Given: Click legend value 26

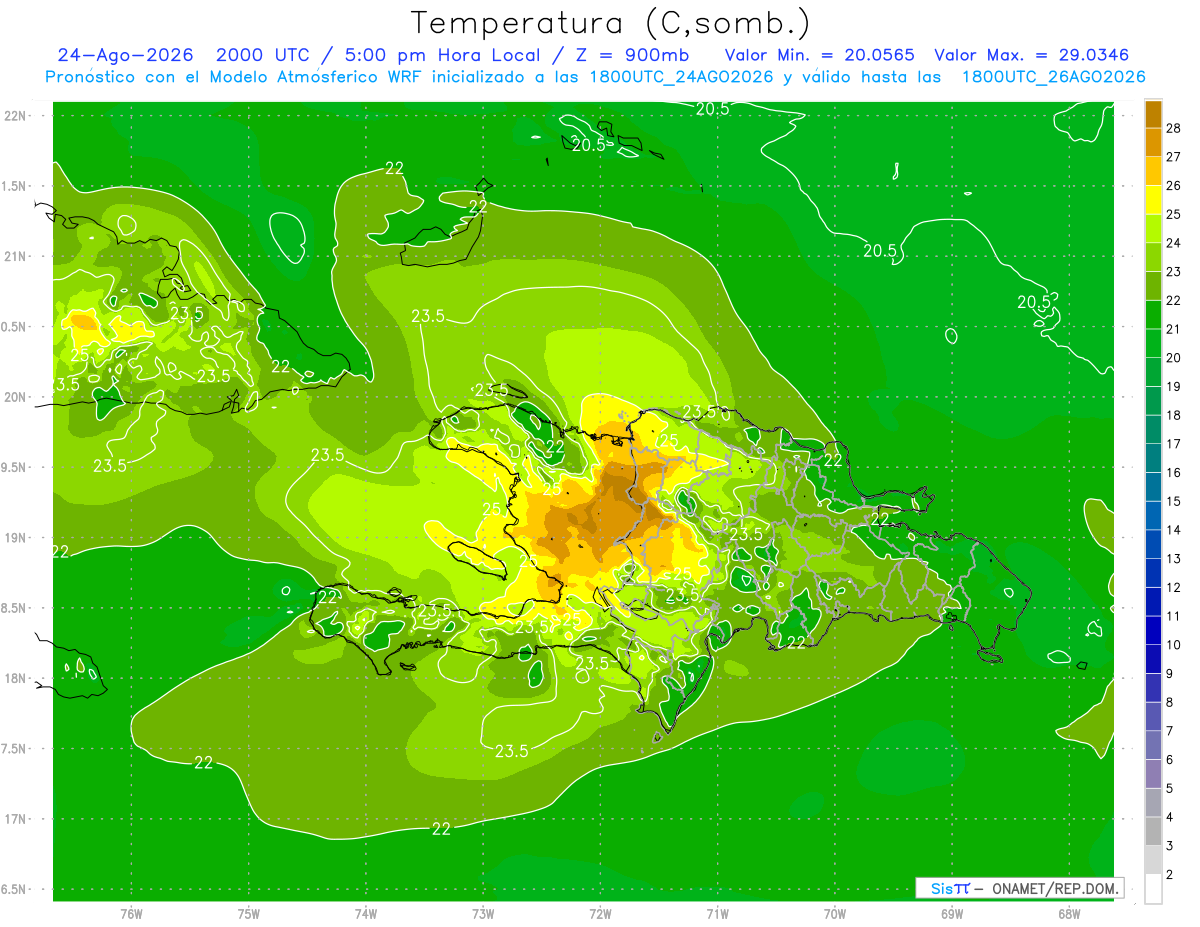Looking at the screenshot, I should click(1174, 186).
